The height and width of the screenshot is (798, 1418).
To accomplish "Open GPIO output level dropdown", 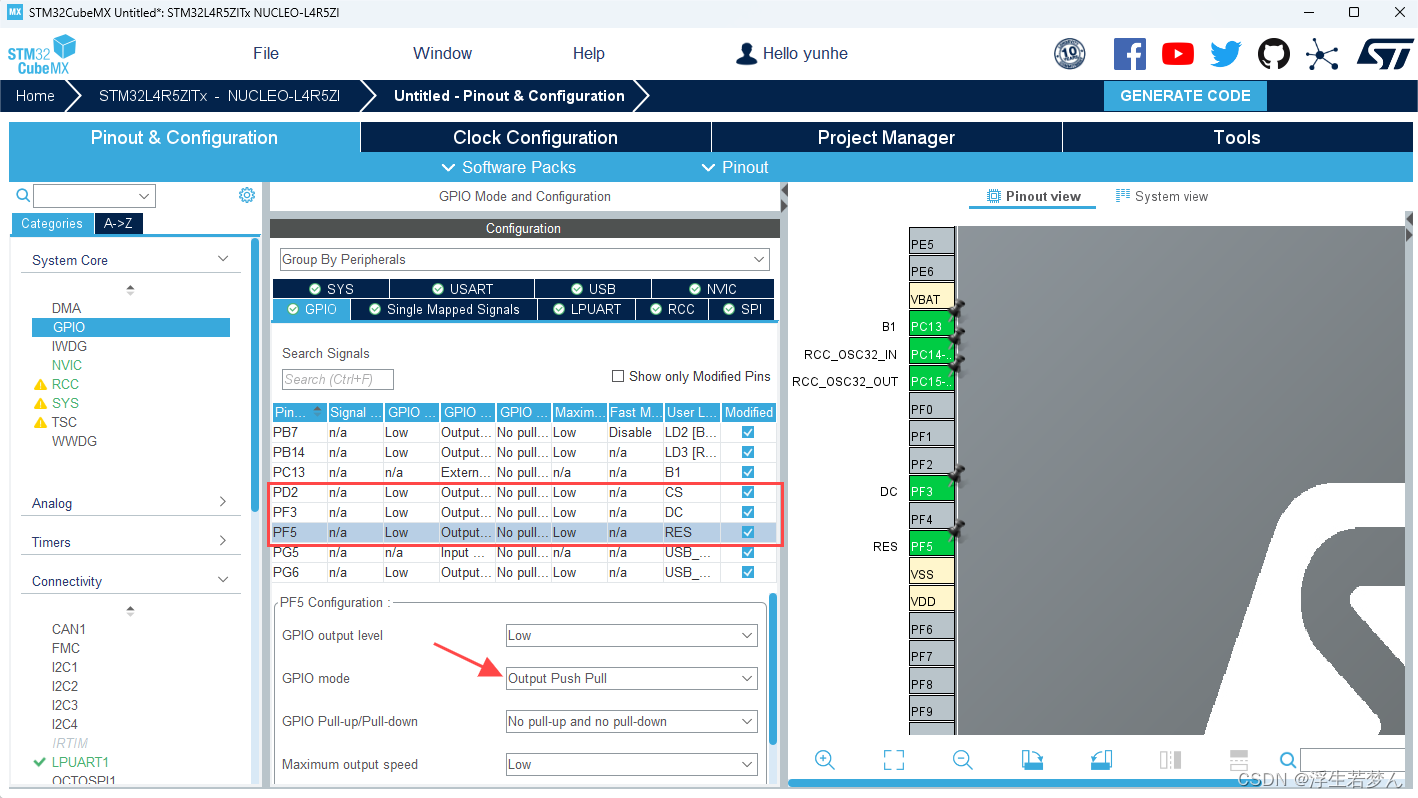I will click(632, 635).
